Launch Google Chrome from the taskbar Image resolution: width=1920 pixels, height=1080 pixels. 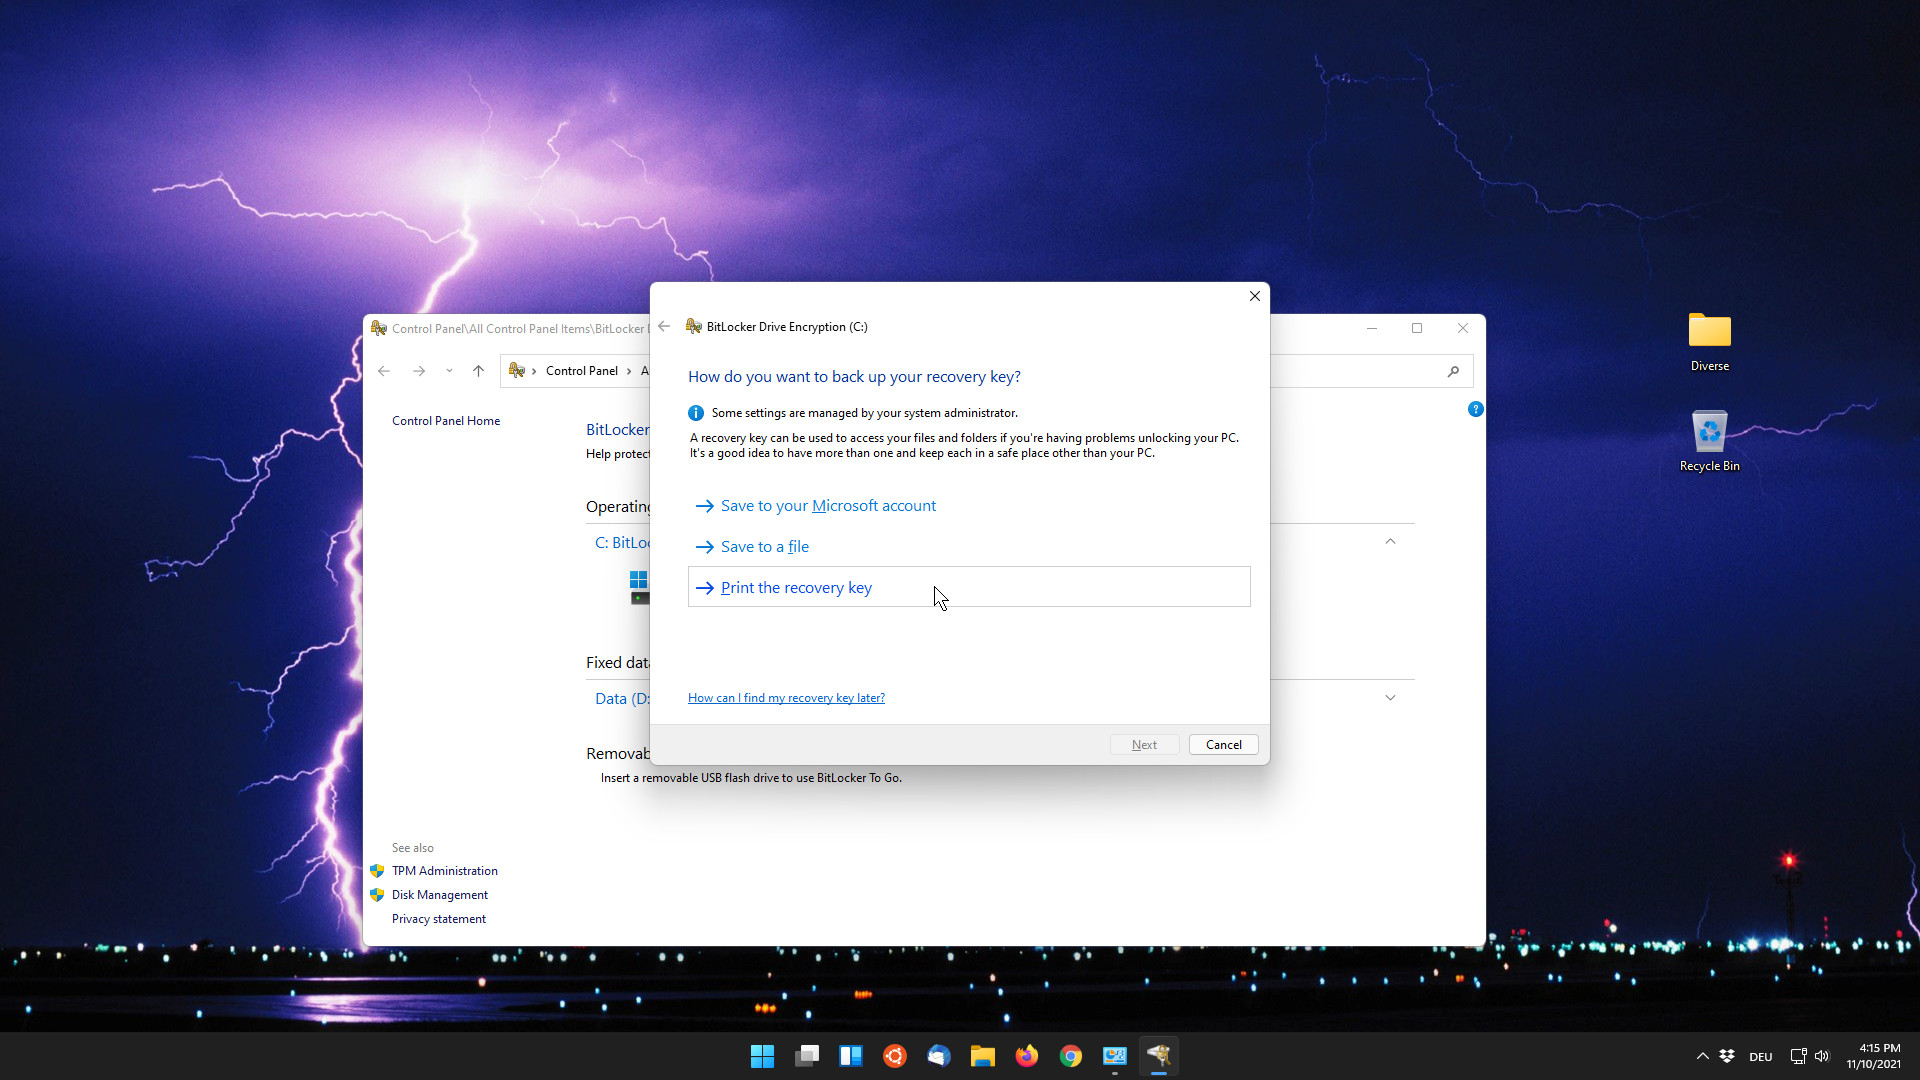tap(1071, 1056)
